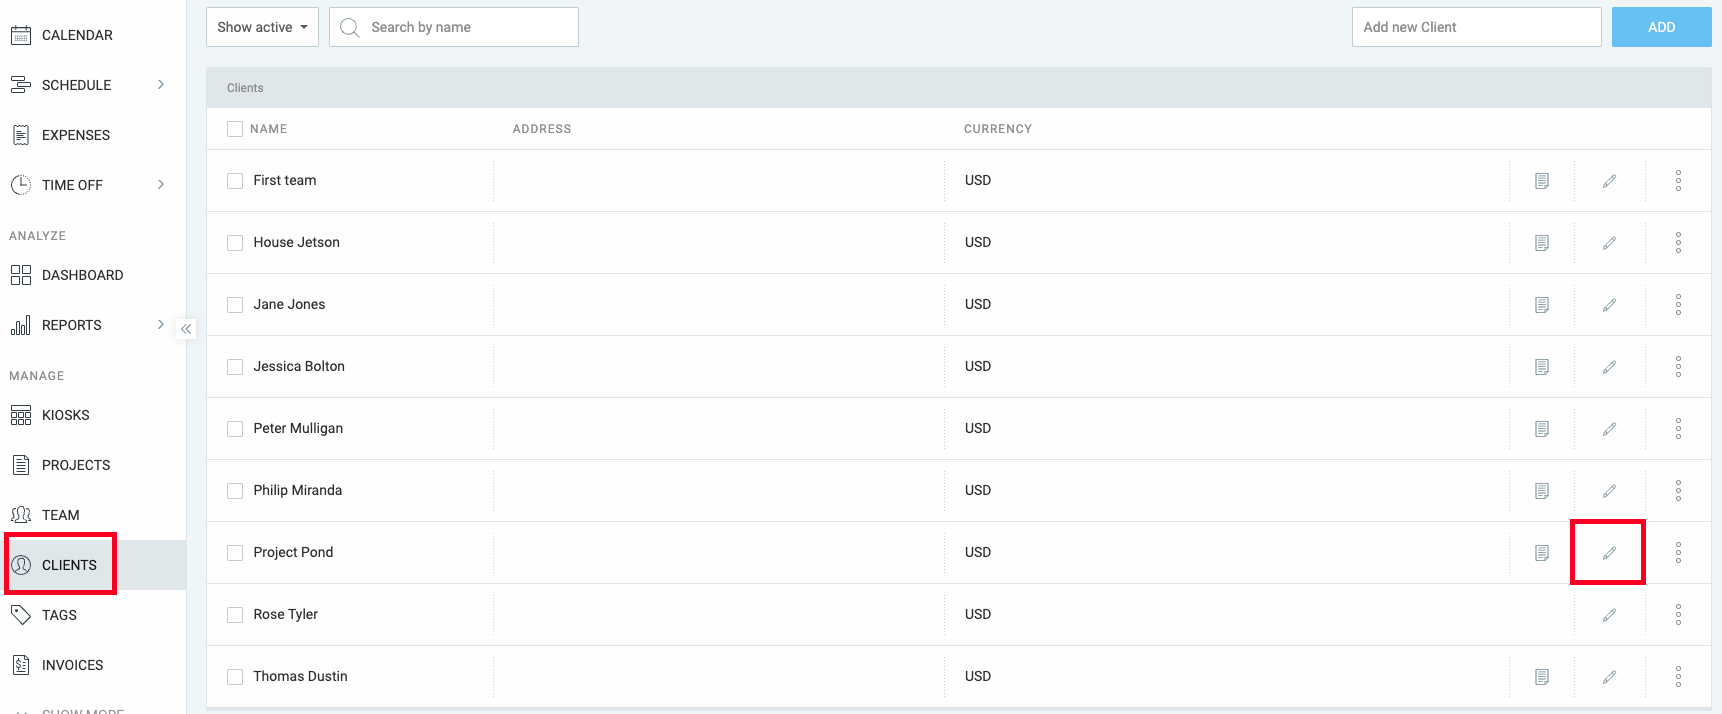Click the pencil icon for Peter Mulligan

pyautogui.click(x=1609, y=429)
